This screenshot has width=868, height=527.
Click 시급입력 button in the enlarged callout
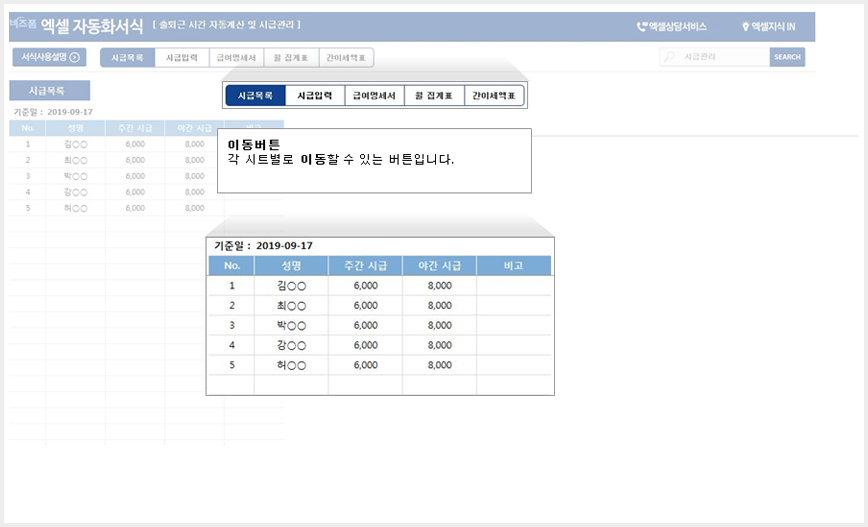pyautogui.click(x=314, y=95)
